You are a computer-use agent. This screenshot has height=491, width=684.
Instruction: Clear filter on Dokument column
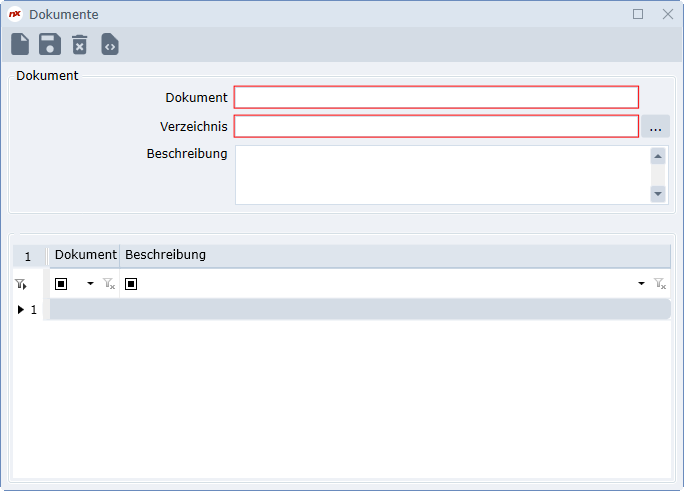pos(109,284)
